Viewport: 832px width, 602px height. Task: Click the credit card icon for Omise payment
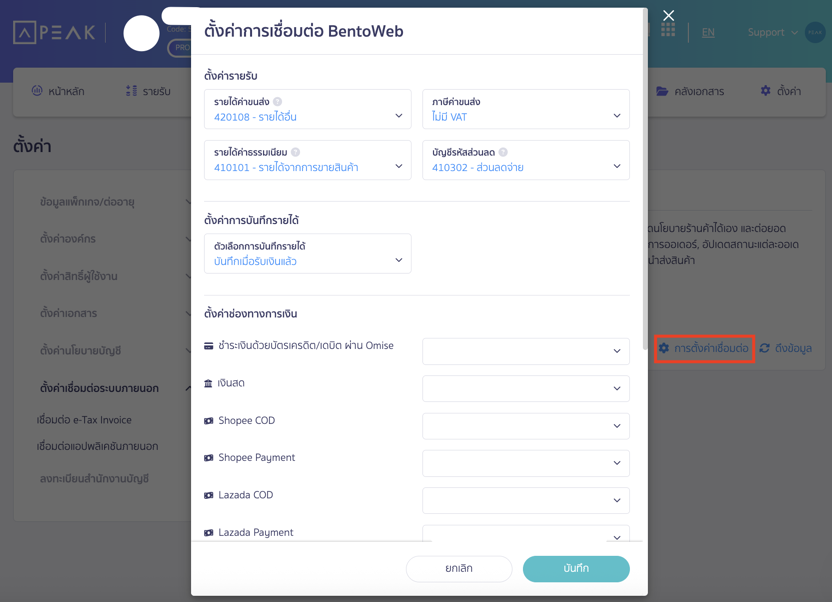209,346
